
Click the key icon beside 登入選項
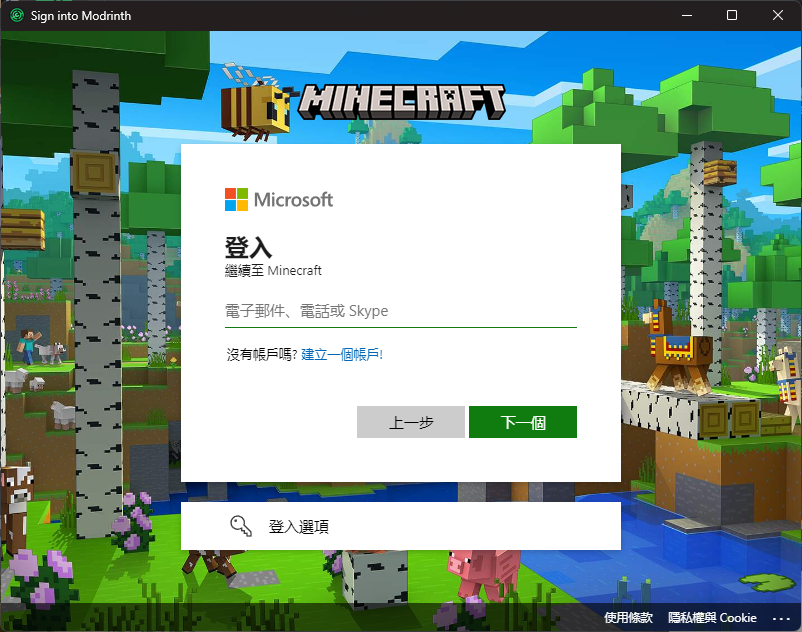(240, 526)
